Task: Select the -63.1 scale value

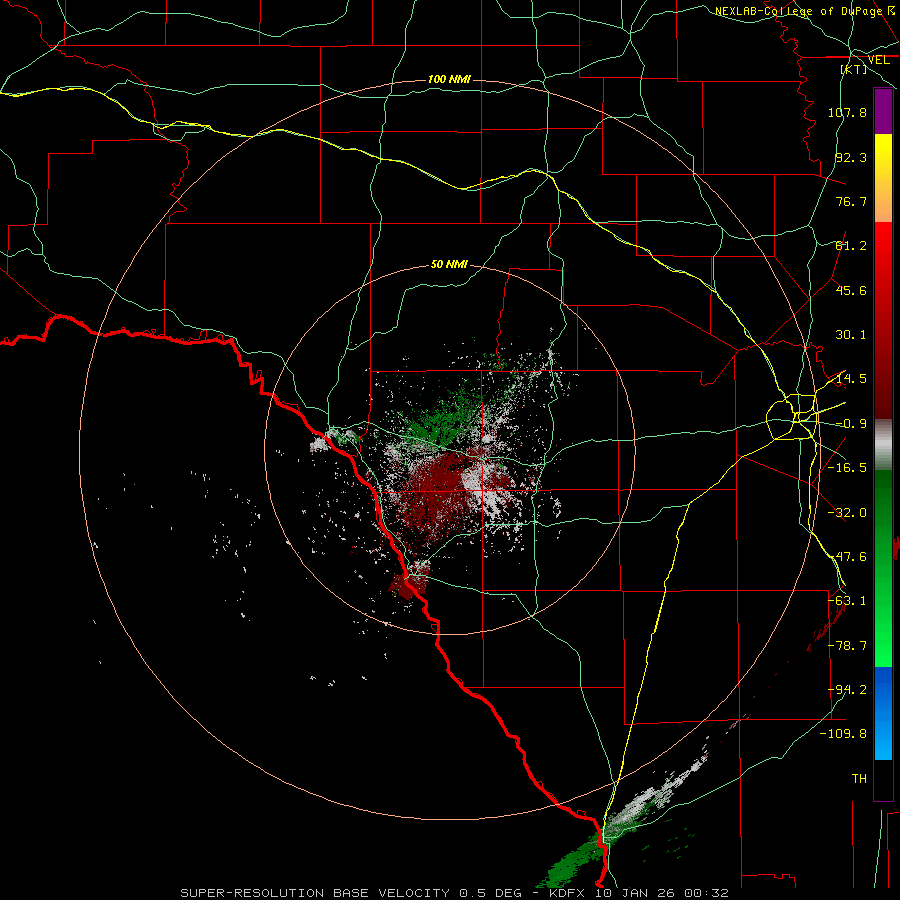Action: point(847,601)
